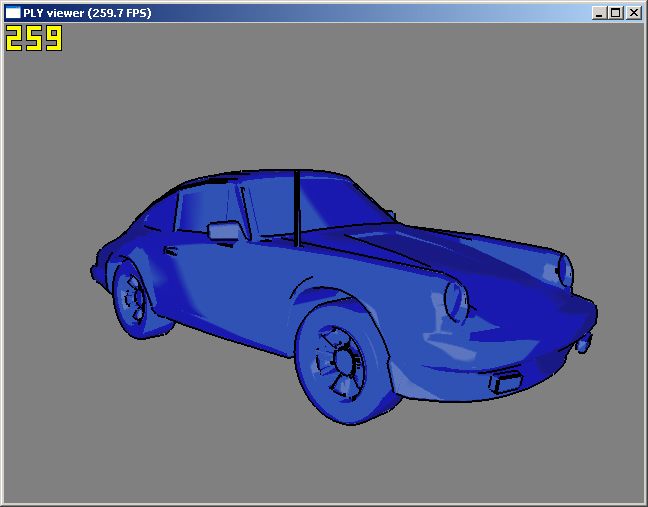The image size is (648, 507).
Task: Click the yellow 259 FPS counter
Action: click(34, 39)
